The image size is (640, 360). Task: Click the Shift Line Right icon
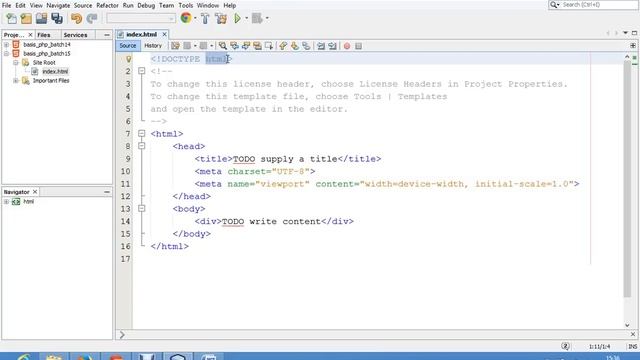pos(332,46)
